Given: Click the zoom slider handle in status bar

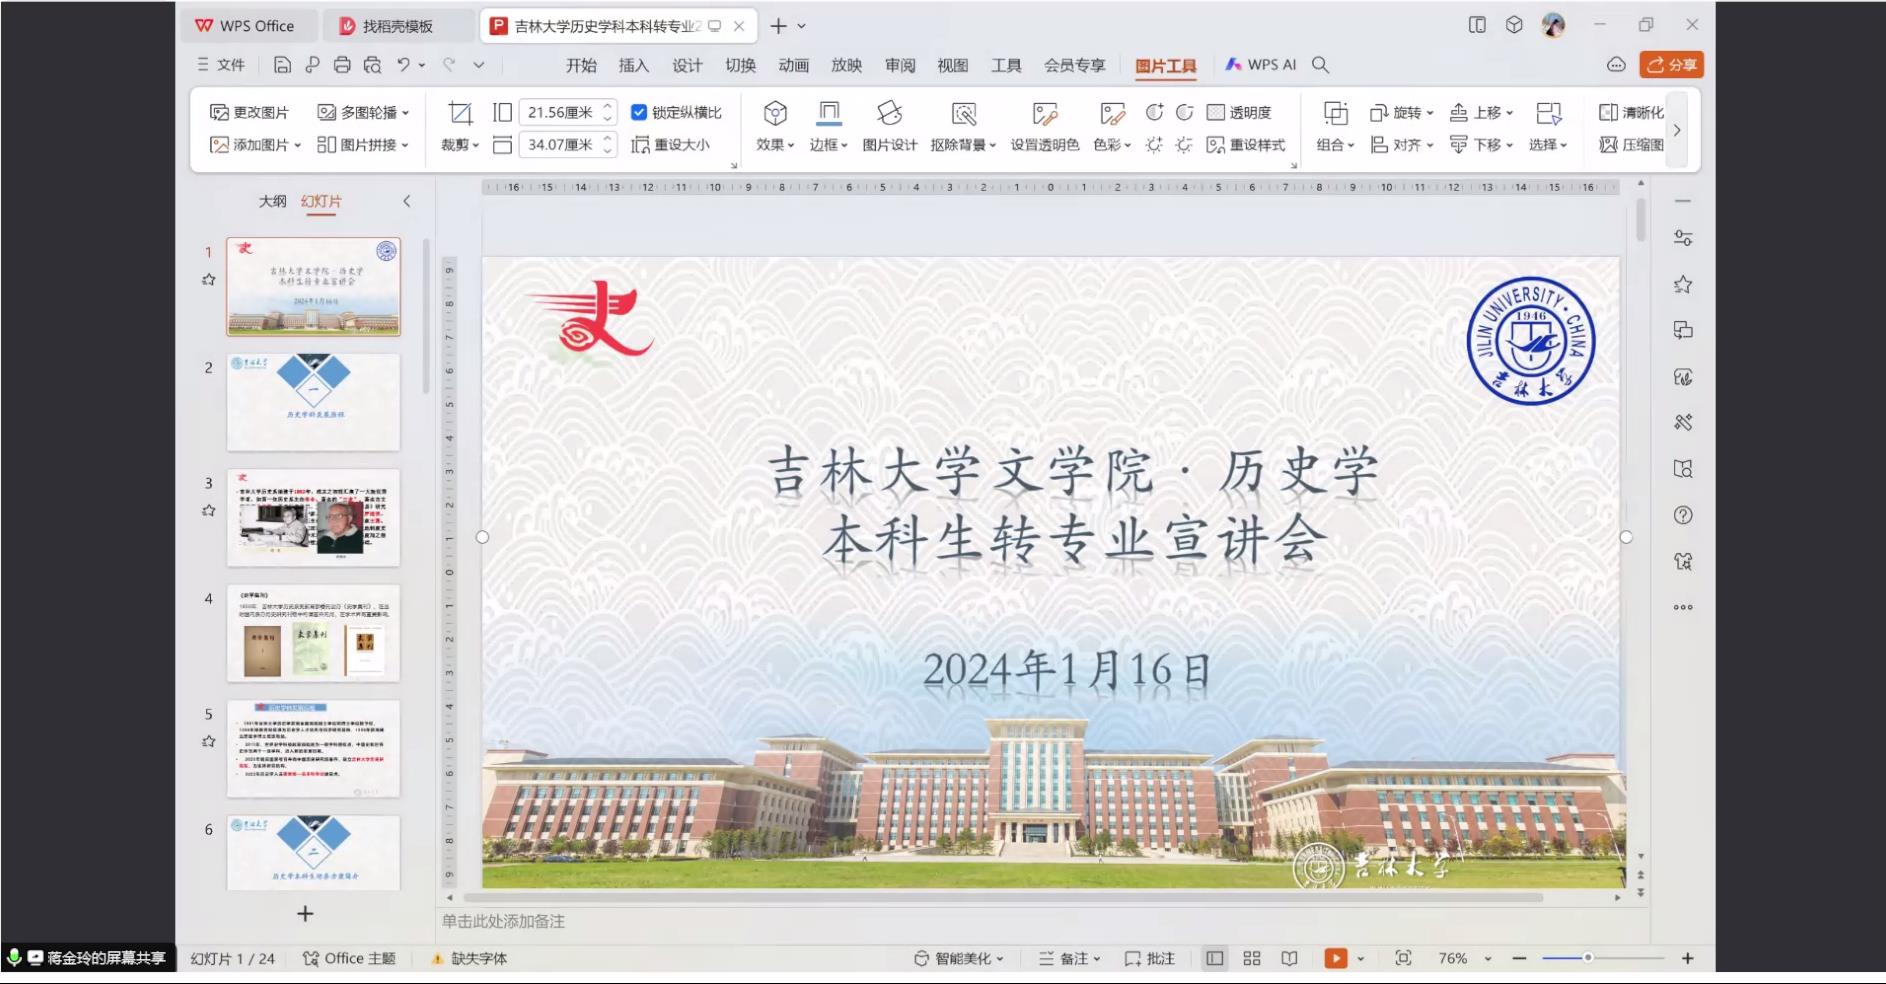Looking at the screenshot, I should 1587,958.
